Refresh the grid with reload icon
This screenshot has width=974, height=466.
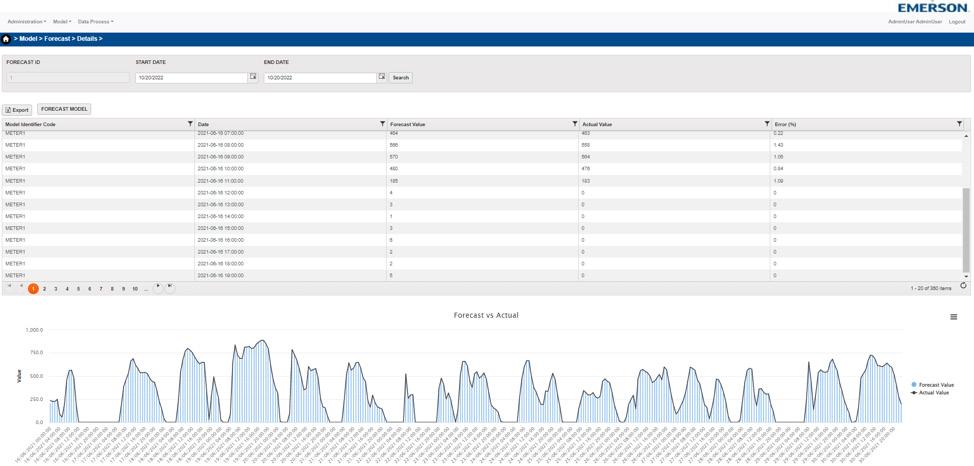point(963,286)
